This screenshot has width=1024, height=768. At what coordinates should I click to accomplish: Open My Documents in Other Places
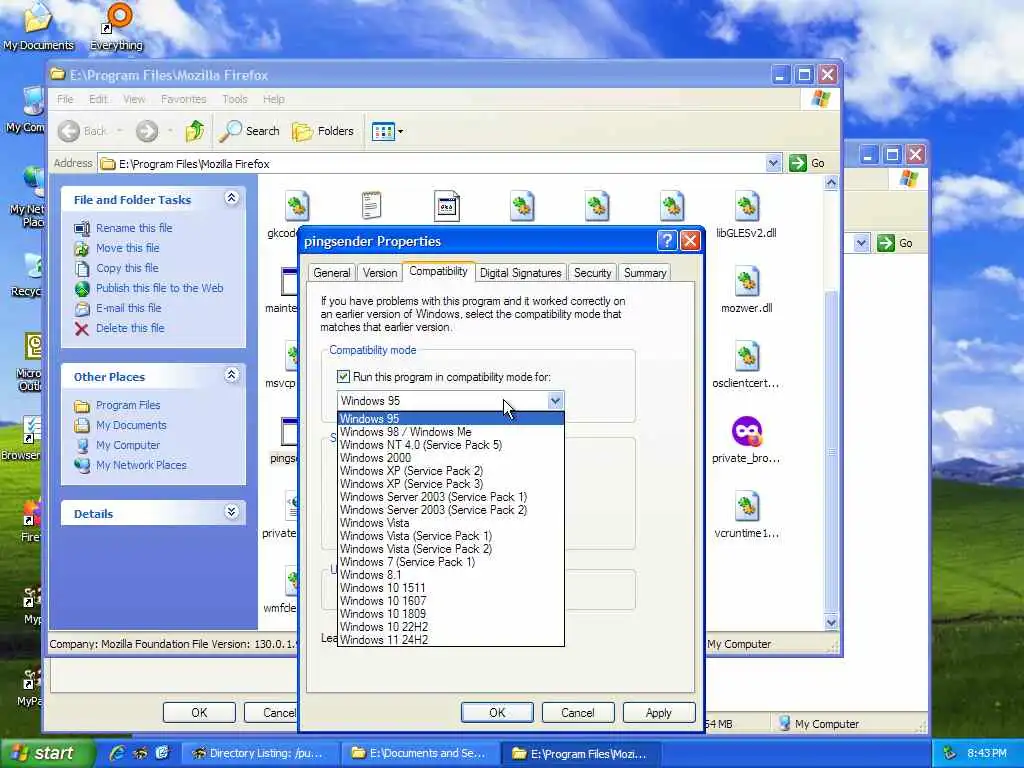pos(131,425)
